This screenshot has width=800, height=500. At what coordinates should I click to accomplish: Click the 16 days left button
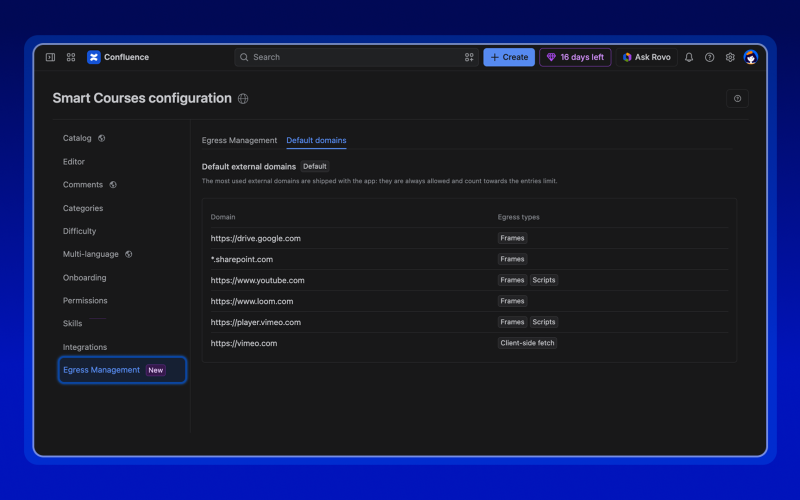575,57
